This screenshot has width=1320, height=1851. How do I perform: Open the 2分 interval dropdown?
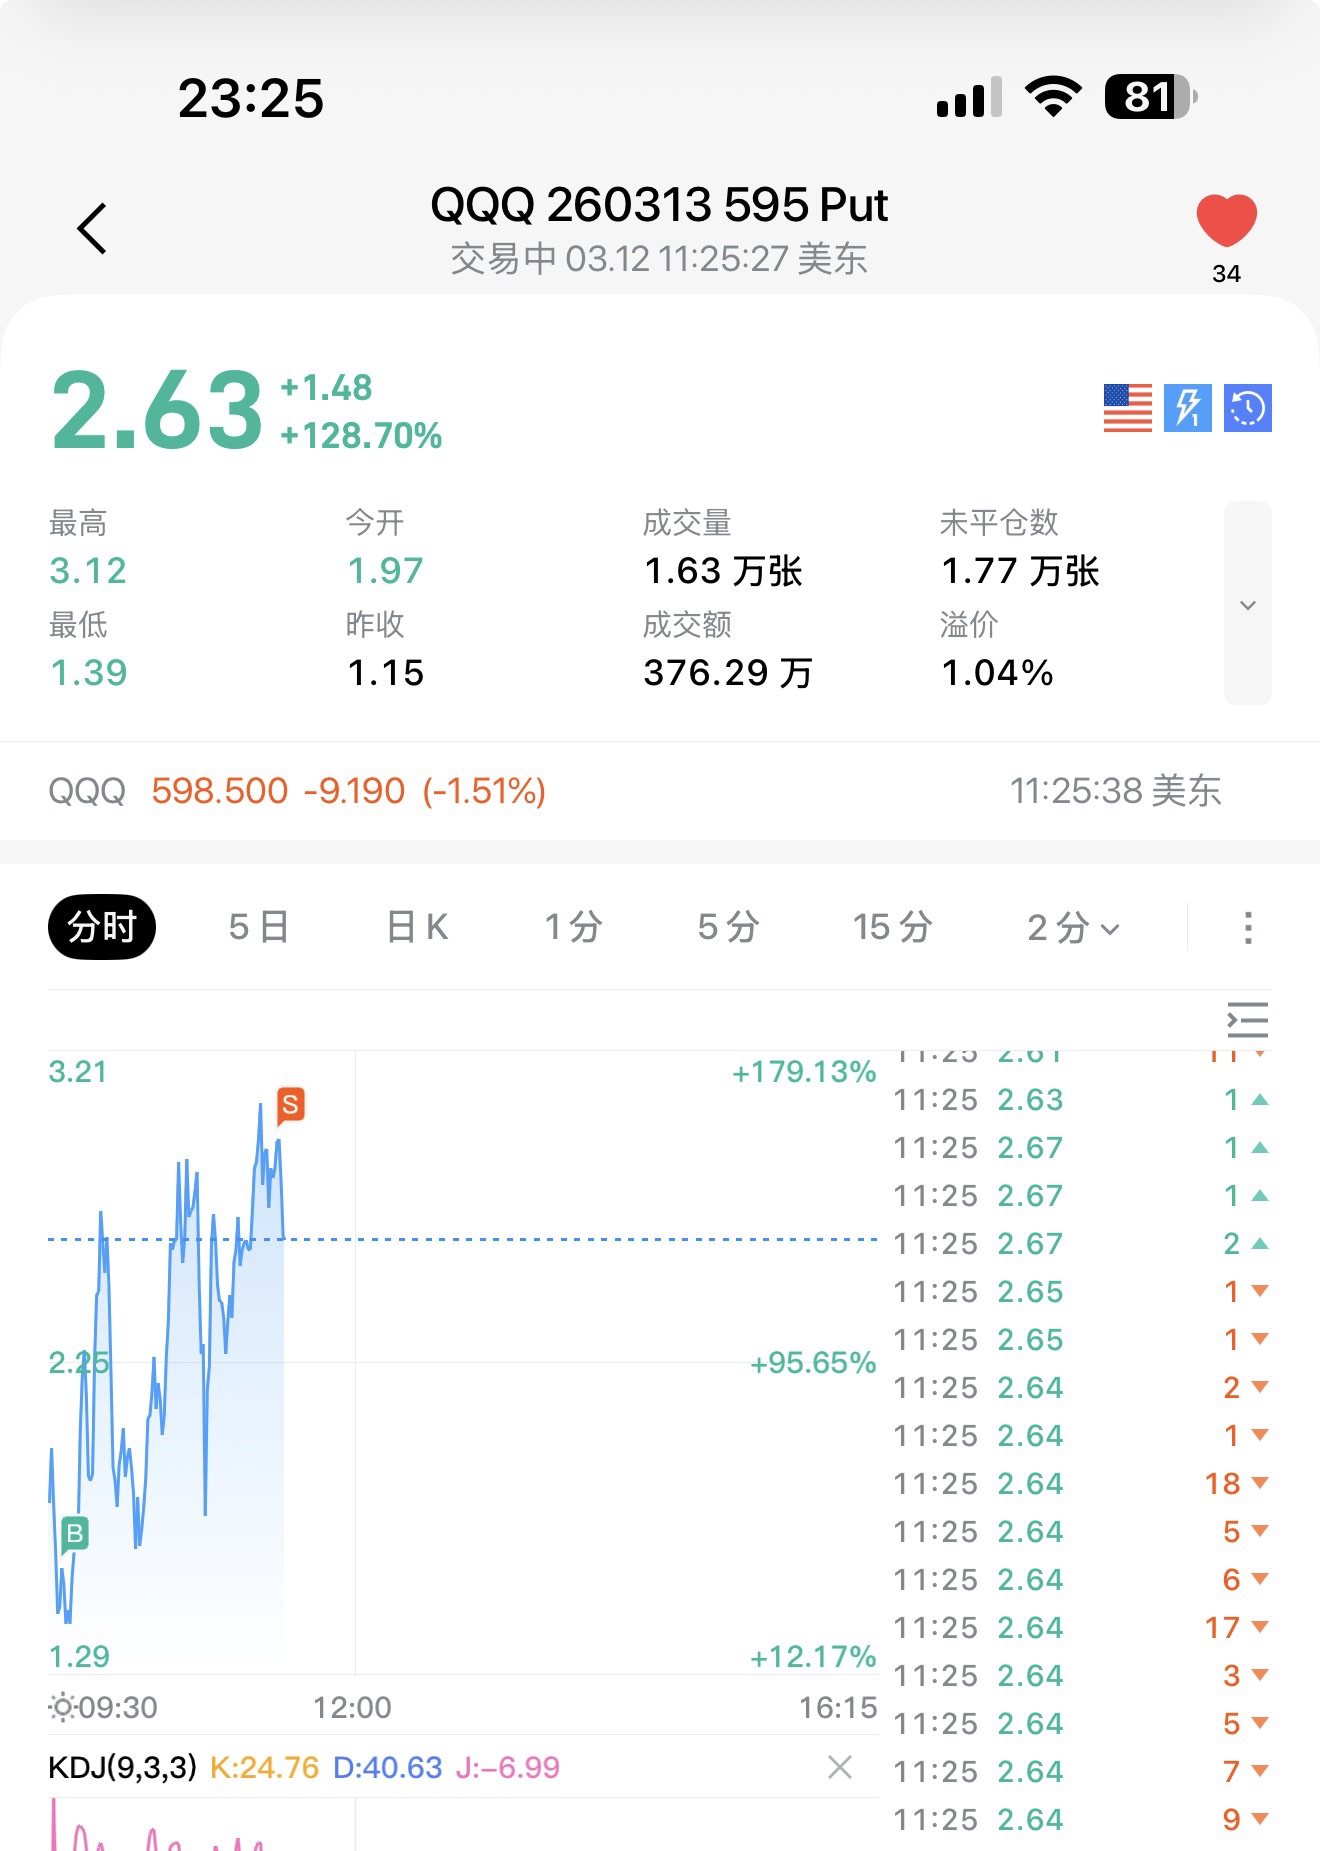click(1072, 927)
